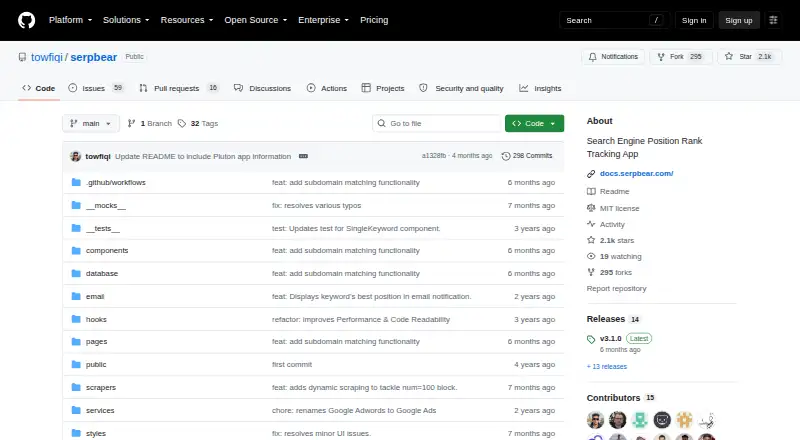The image size is (800, 440).
Task: Open the Platform dropdown menu
Action: [70, 20]
